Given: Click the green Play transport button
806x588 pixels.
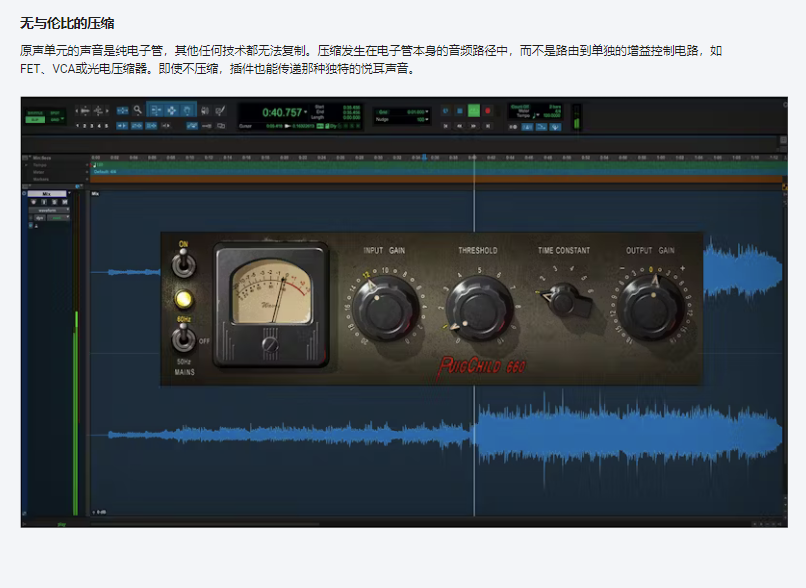Looking at the screenshot, I should 474,111.
